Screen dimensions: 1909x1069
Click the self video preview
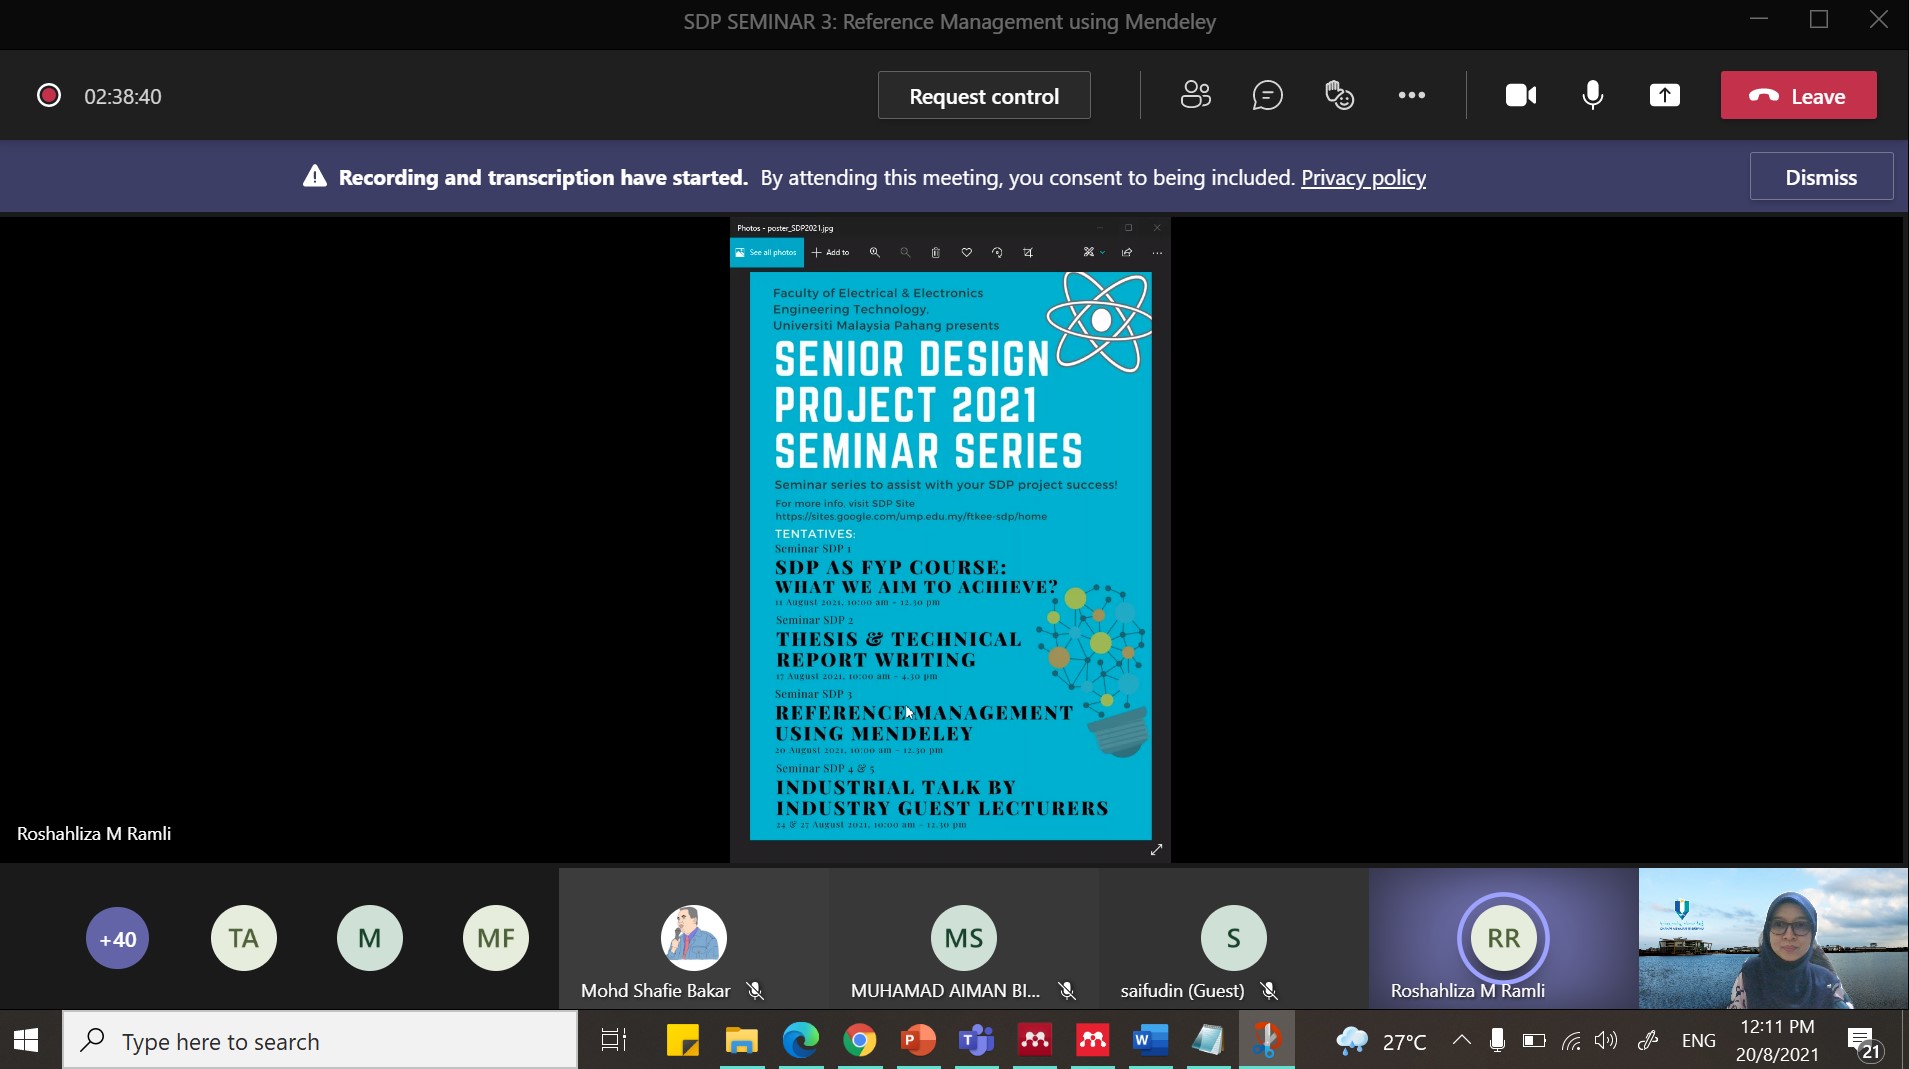tap(1773, 938)
